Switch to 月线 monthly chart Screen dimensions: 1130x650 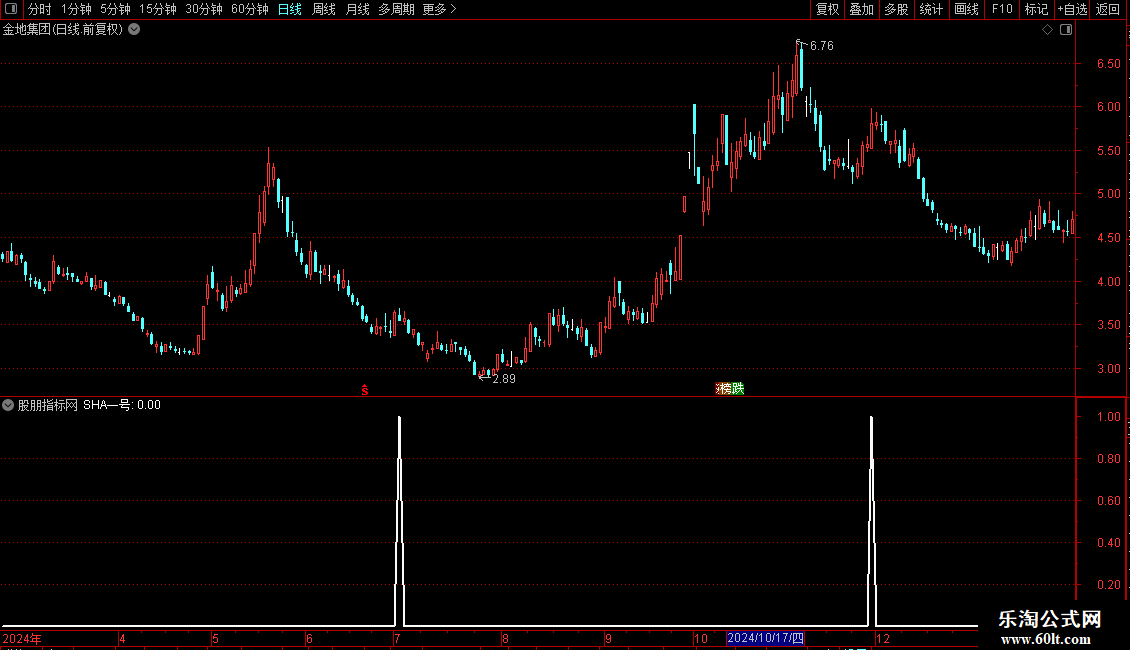(x=357, y=9)
